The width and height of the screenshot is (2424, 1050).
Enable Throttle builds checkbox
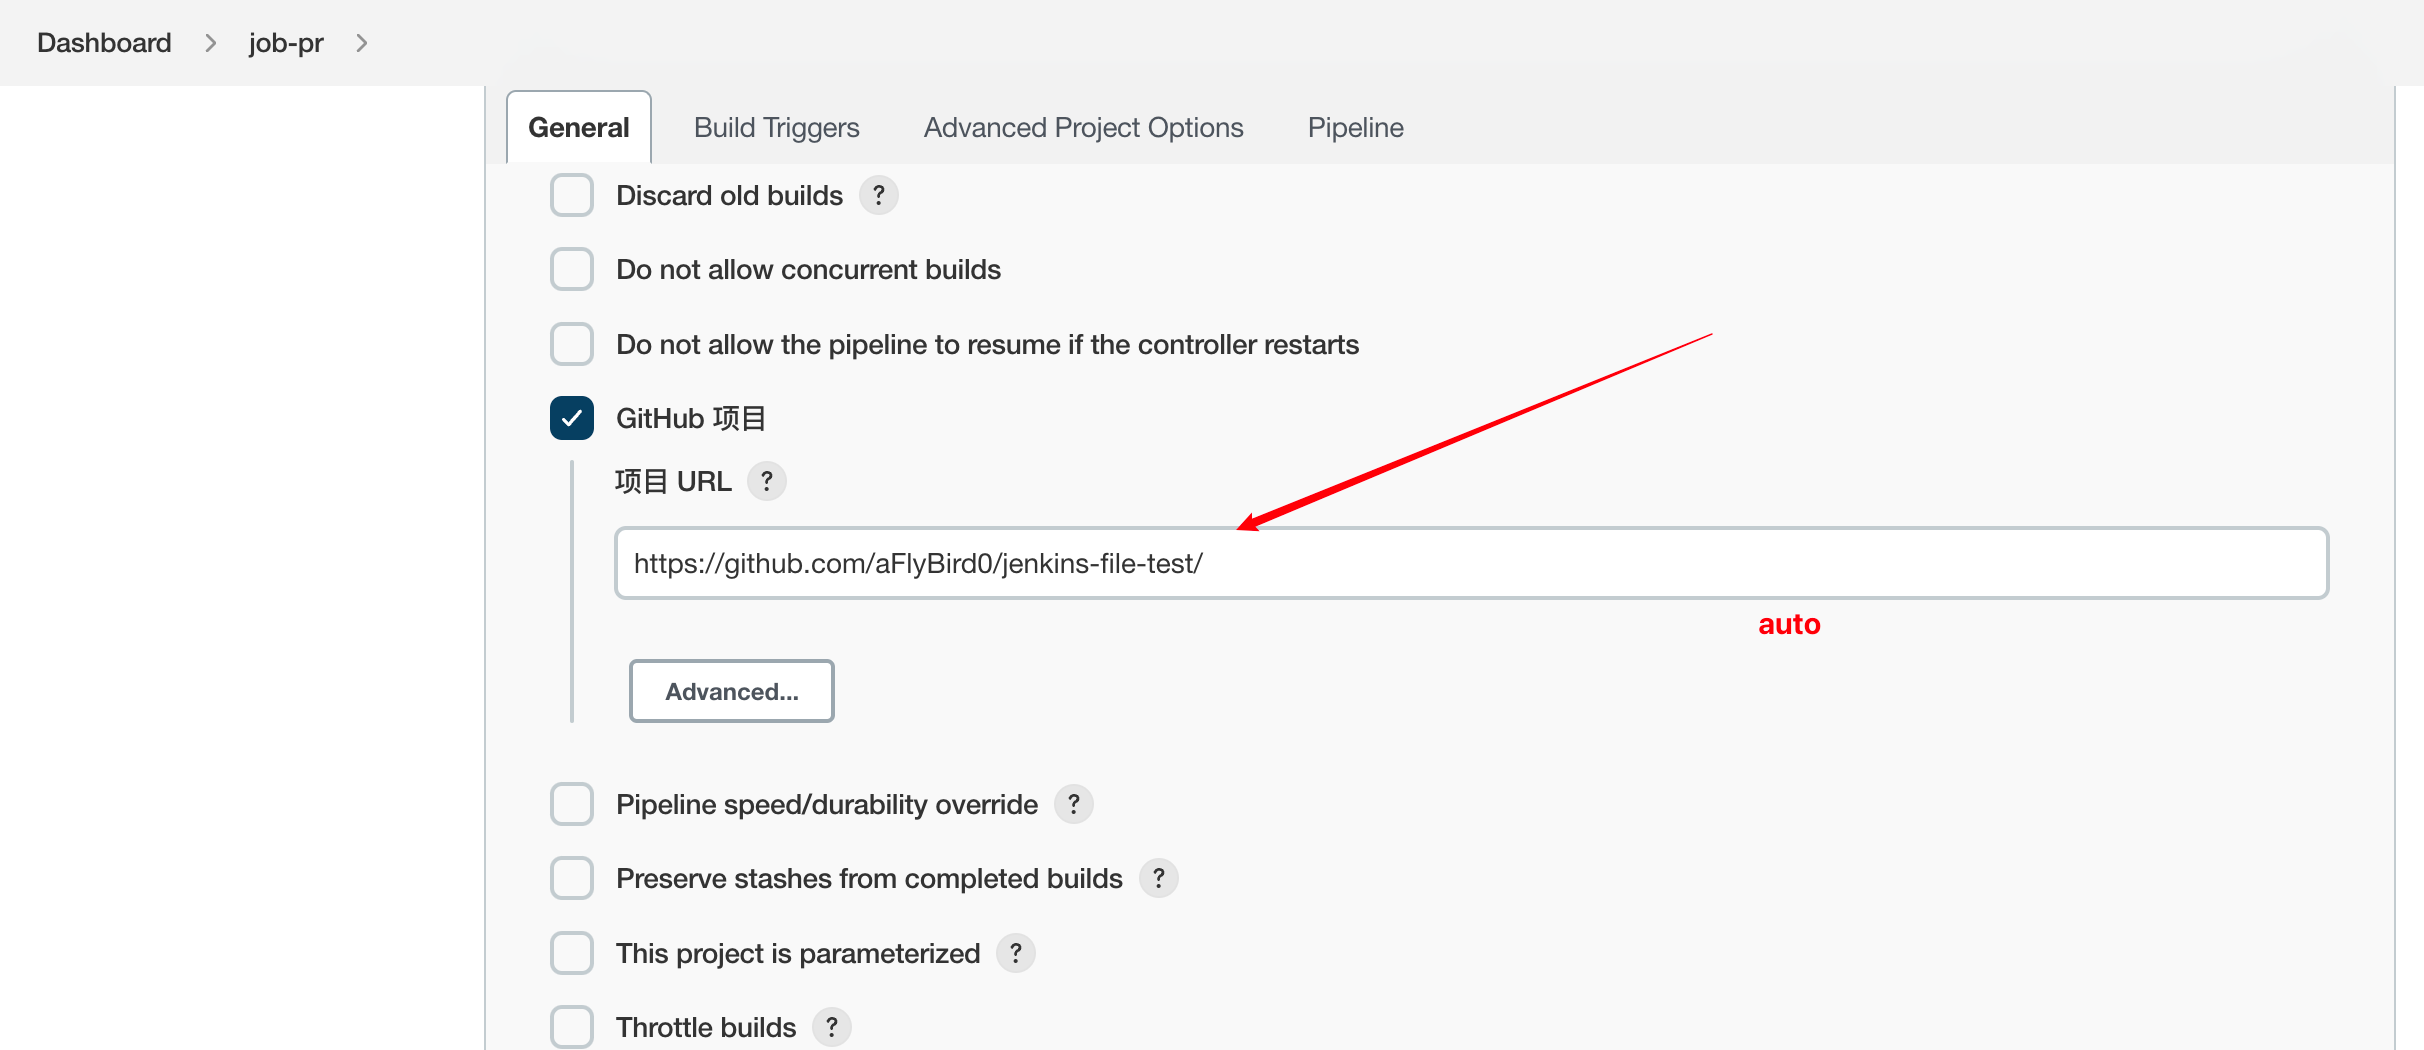click(572, 1027)
